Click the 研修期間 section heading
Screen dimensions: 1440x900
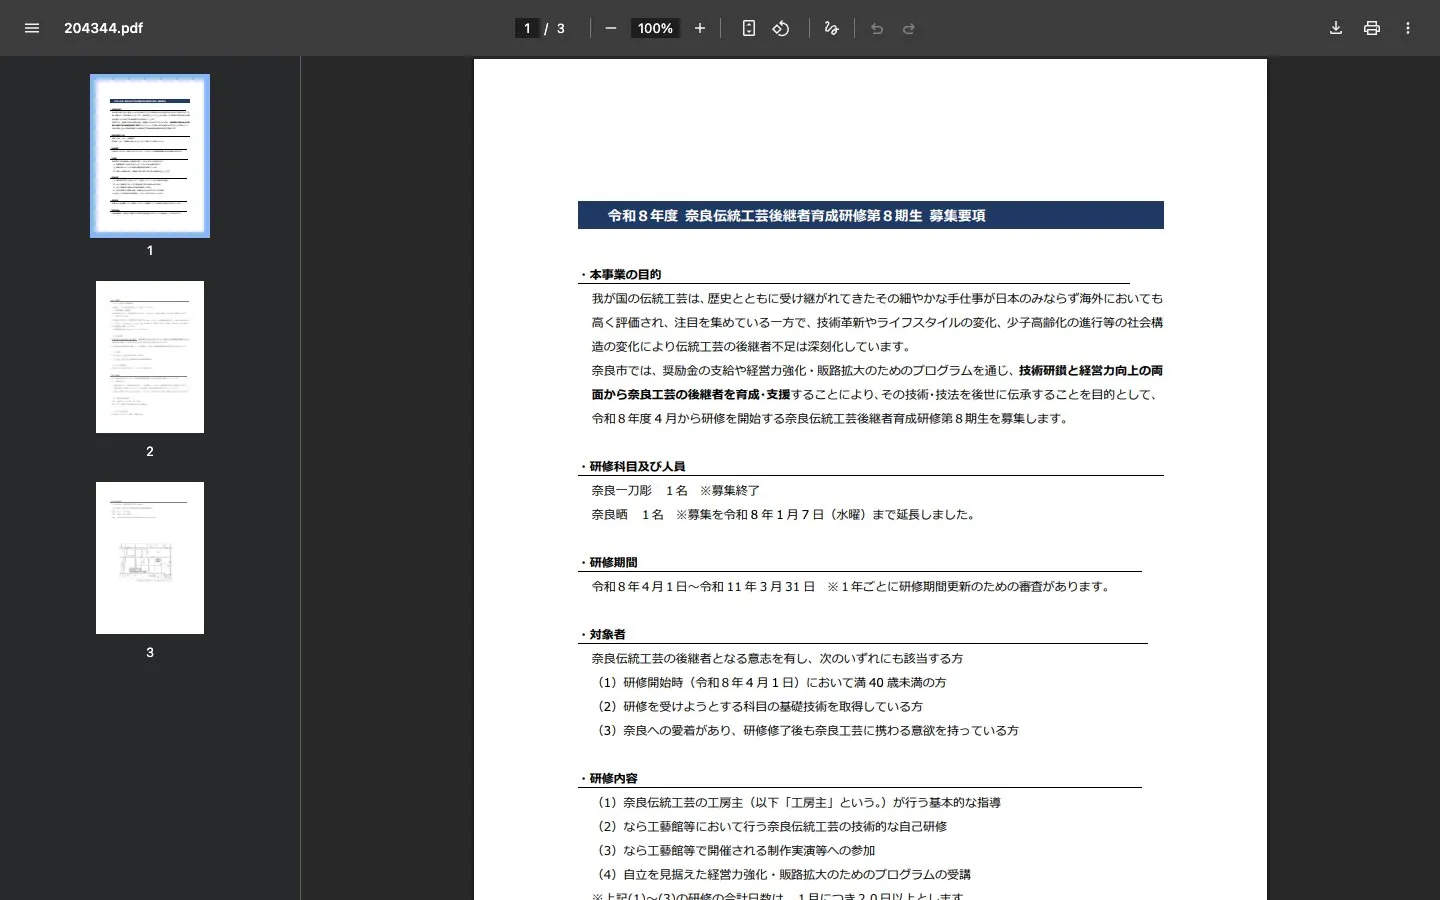[x=613, y=562]
